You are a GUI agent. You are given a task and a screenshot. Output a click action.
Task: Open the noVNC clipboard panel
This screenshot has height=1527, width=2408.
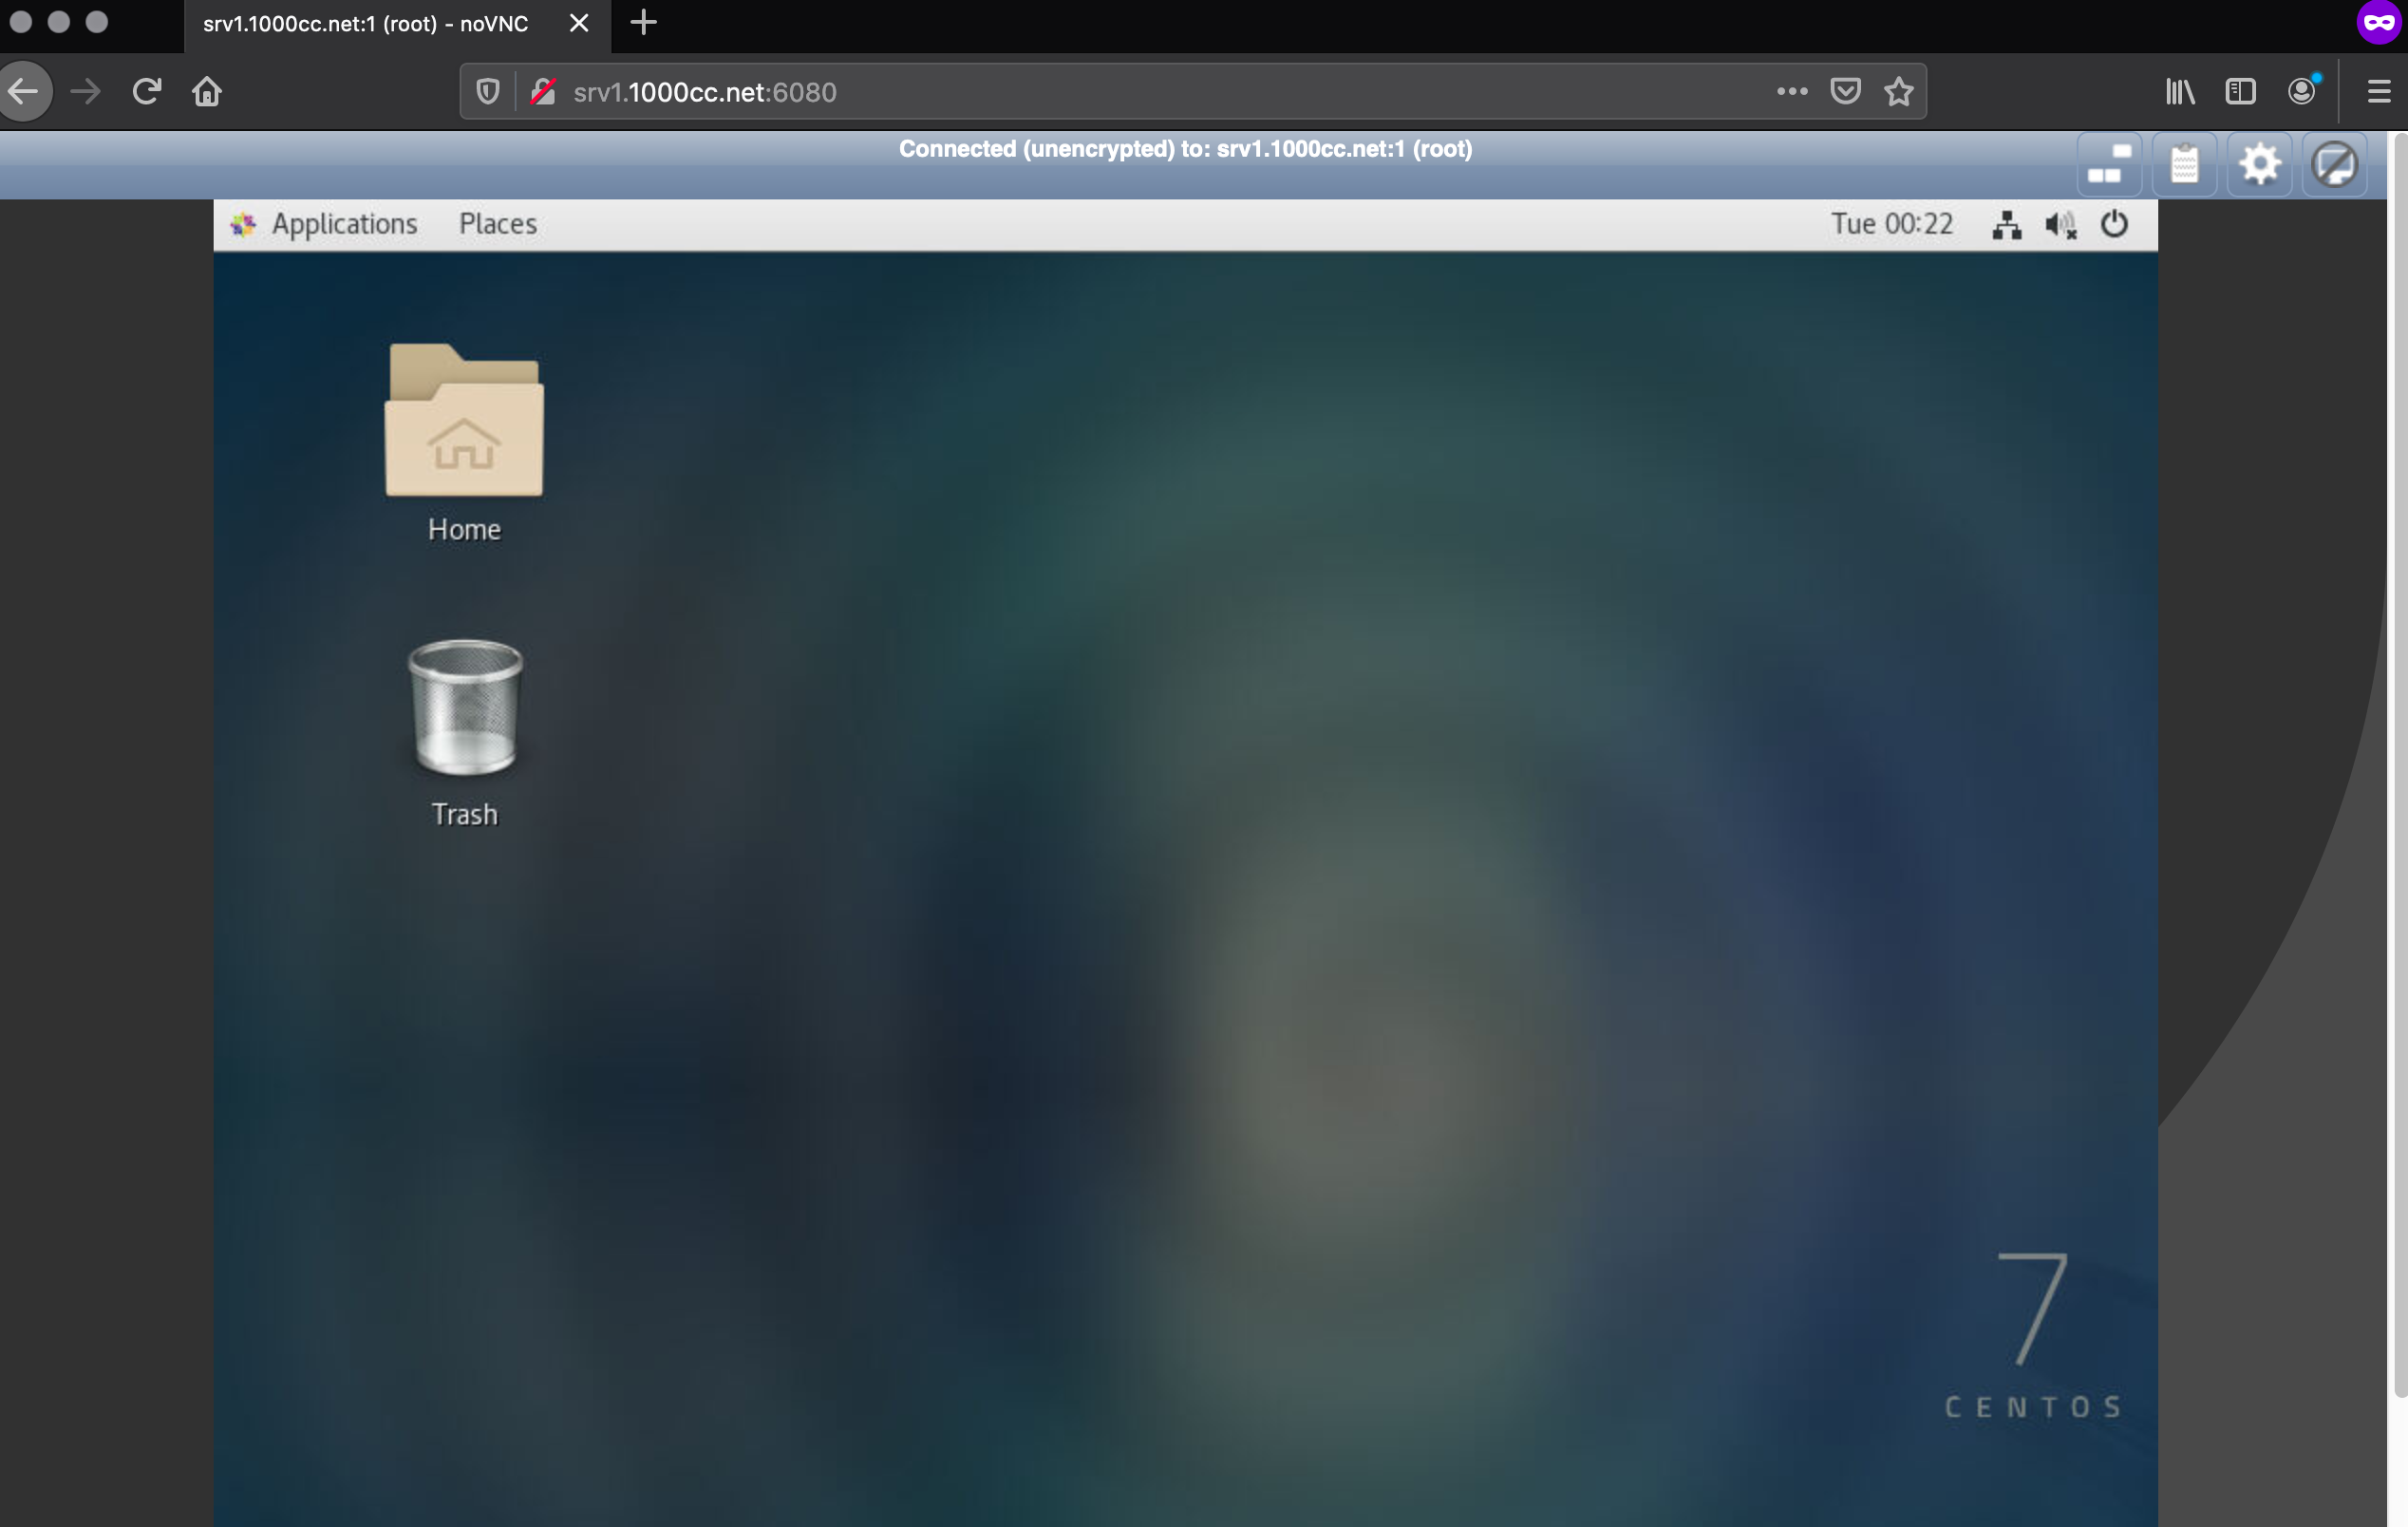pos(2184,164)
